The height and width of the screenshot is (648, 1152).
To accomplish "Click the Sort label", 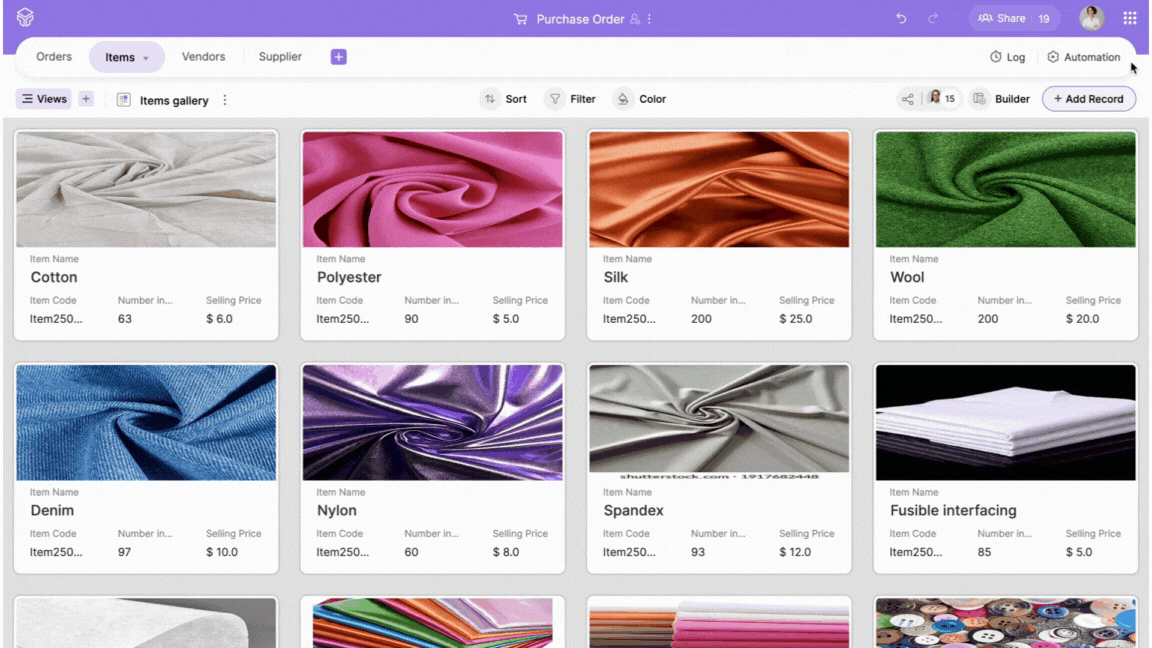I will tap(516, 98).
